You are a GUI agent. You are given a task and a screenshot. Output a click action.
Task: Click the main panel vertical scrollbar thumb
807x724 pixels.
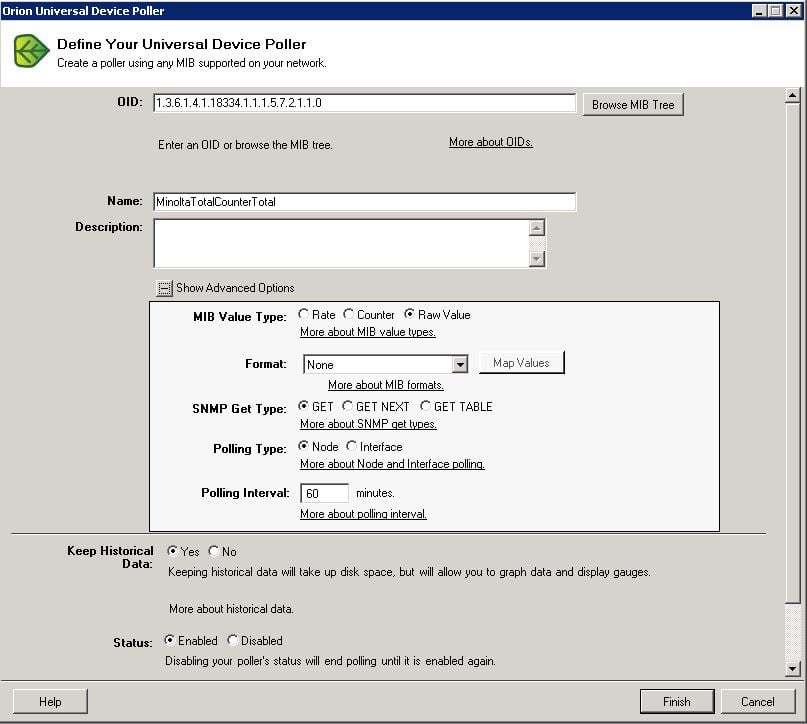point(792,352)
